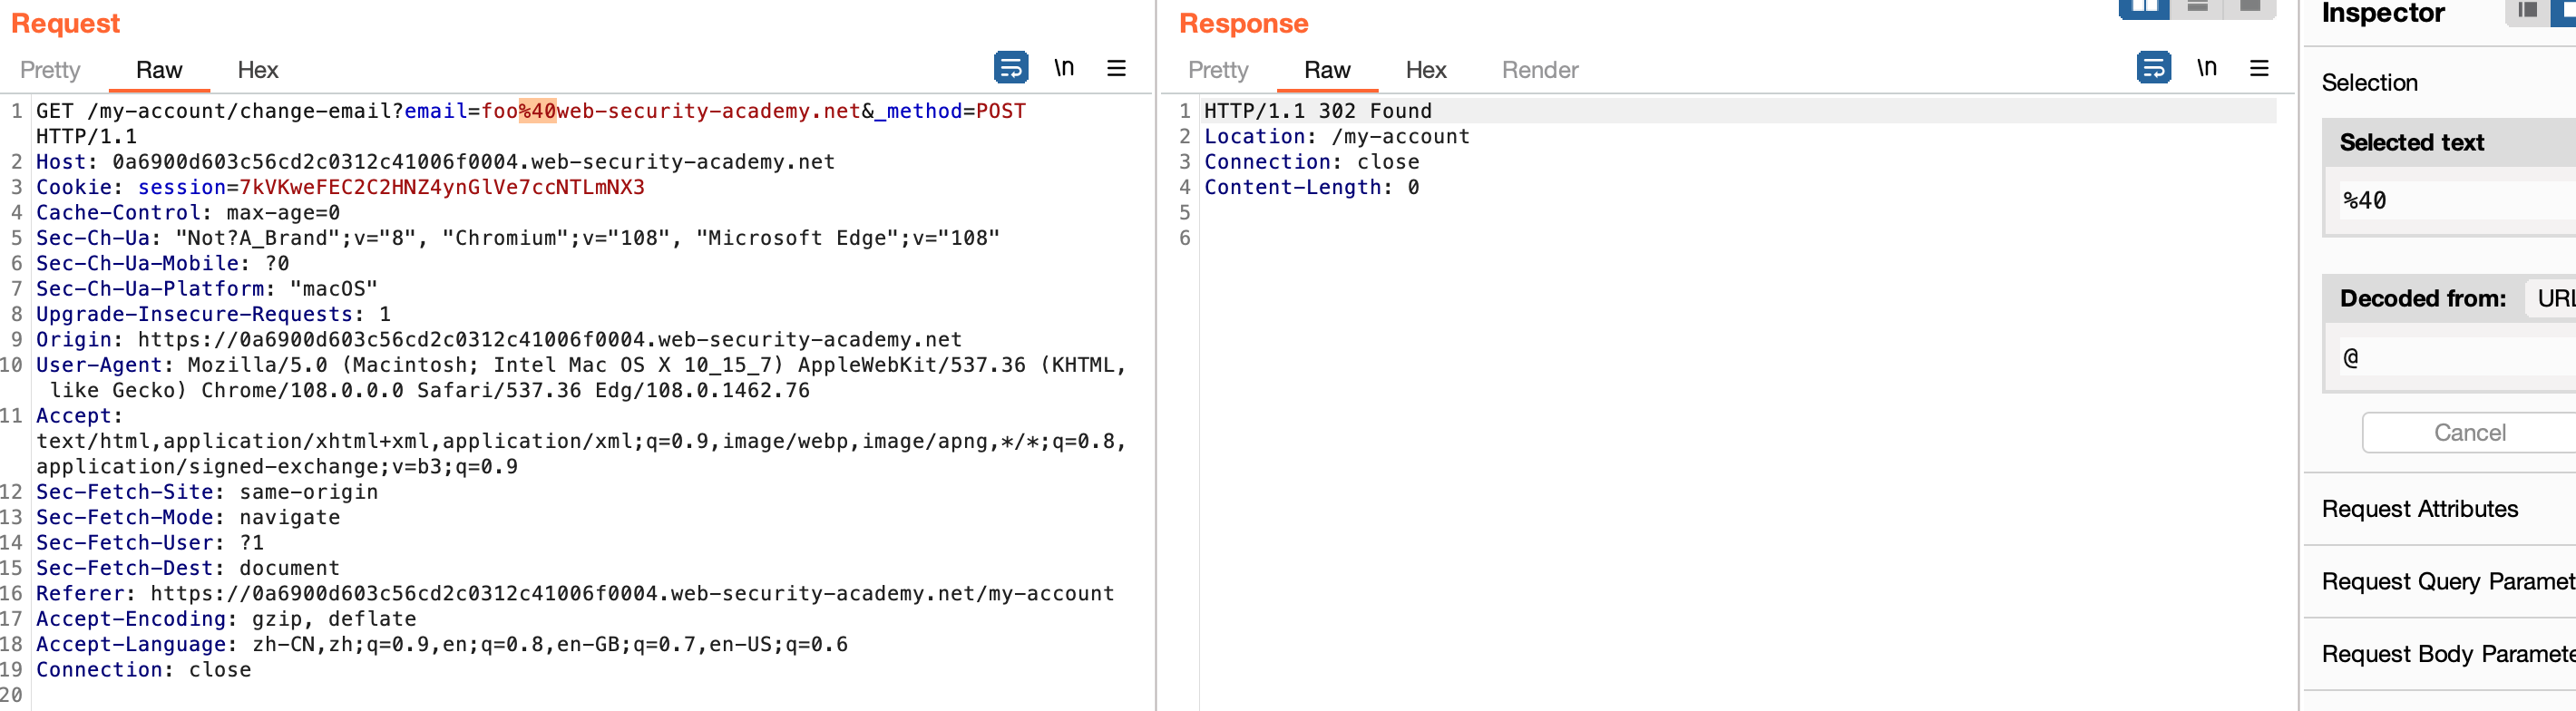Switch the Request view to Hex
This screenshot has height=711, width=2576.
point(258,70)
